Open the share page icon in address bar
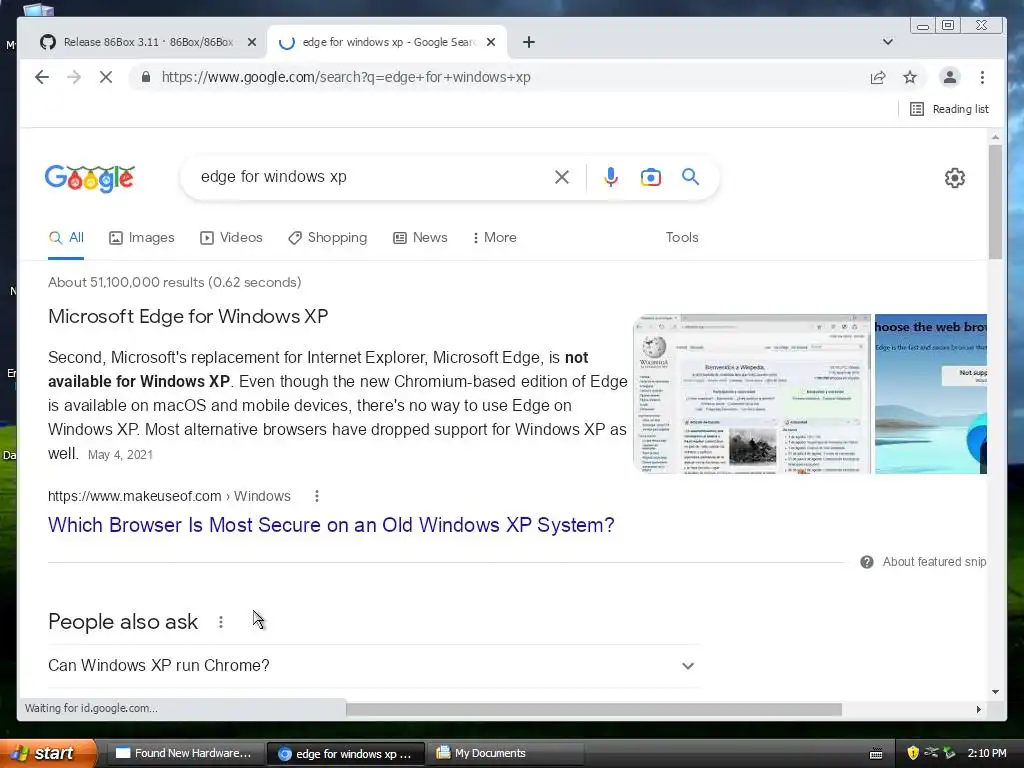Viewport: 1024px width, 768px height. click(x=878, y=77)
